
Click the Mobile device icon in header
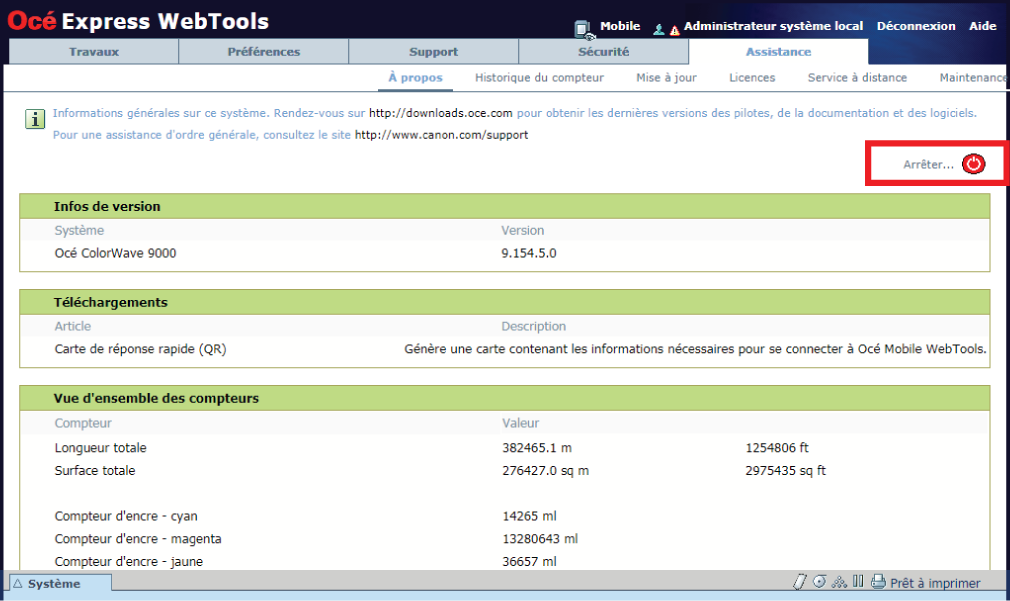tap(583, 29)
